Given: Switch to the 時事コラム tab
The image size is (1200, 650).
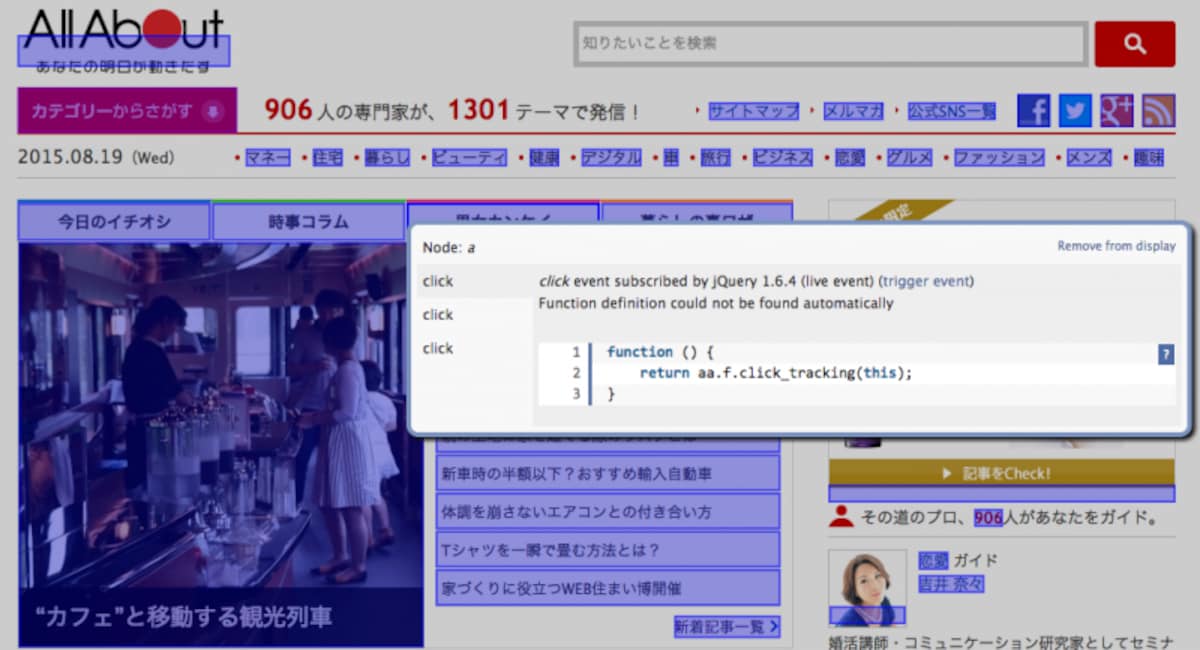Looking at the screenshot, I should tap(308, 222).
